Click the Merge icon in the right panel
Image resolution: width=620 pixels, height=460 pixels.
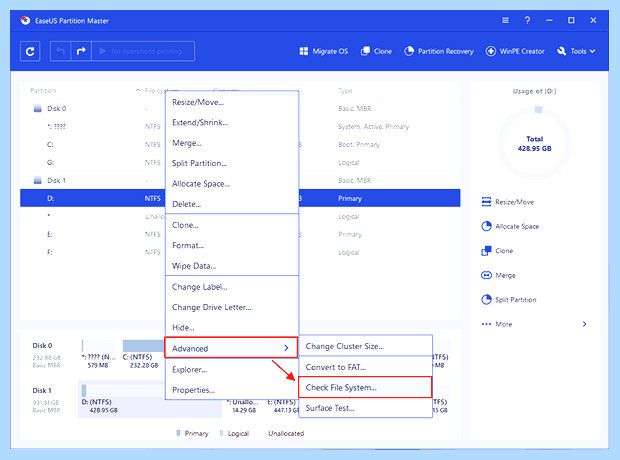tap(486, 275)
